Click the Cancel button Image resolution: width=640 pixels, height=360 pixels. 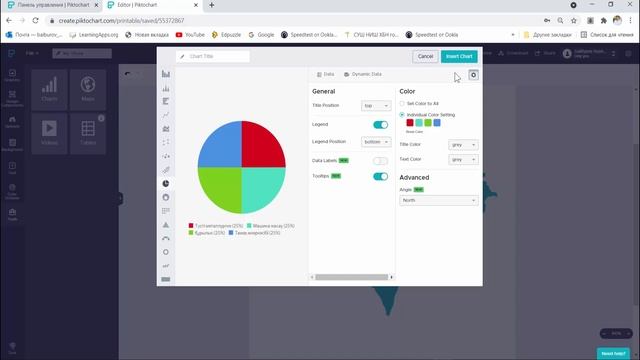click(x=425, y=56)
